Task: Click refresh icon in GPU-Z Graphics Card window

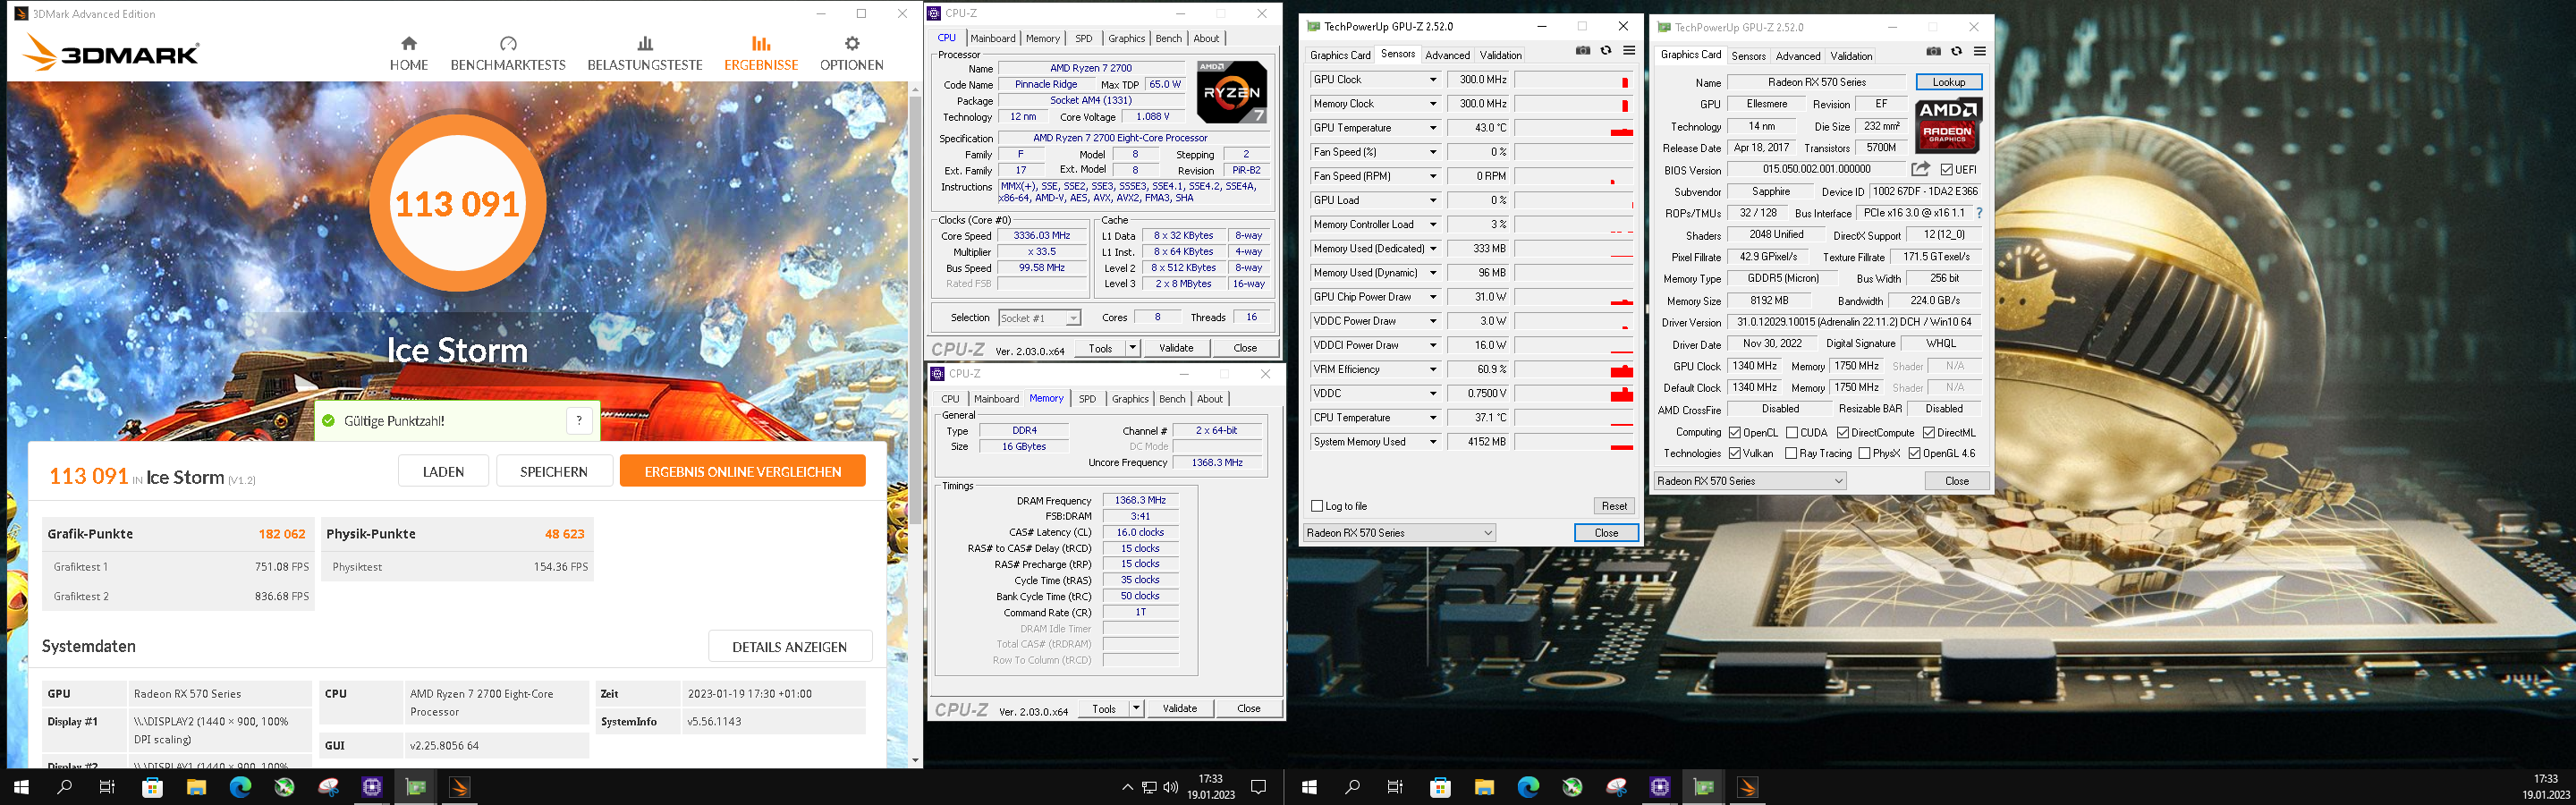Action: [1957, 52]
